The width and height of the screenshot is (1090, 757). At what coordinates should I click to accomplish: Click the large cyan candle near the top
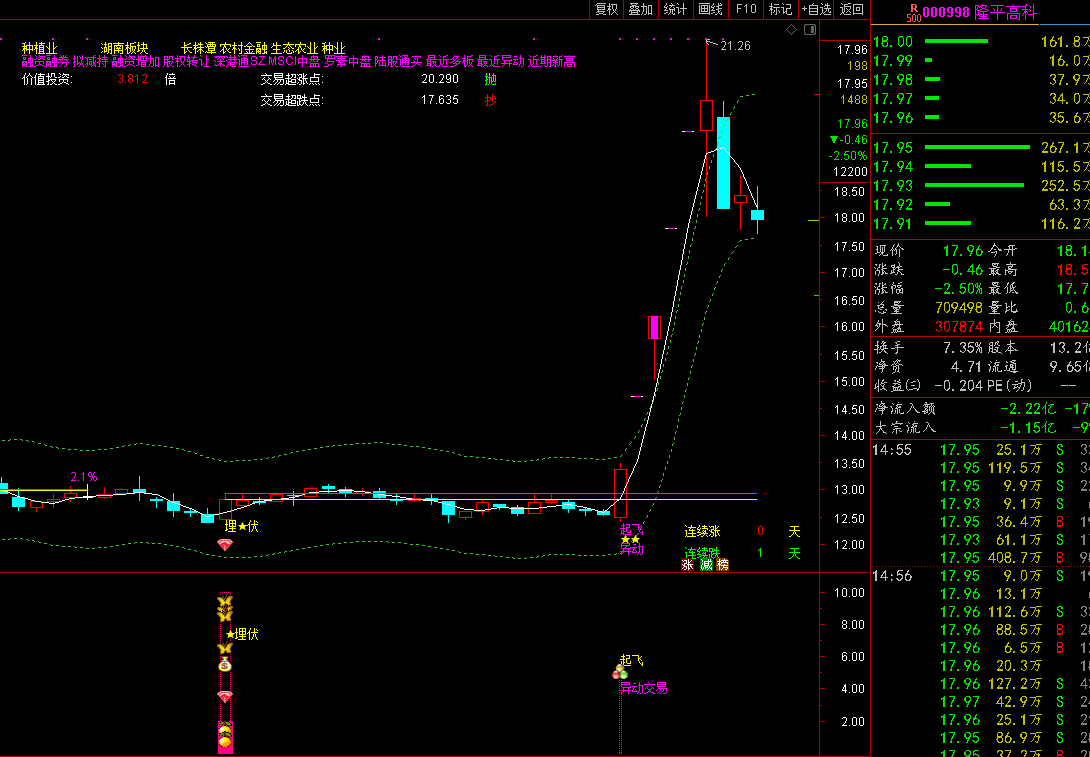click(724, 163)
